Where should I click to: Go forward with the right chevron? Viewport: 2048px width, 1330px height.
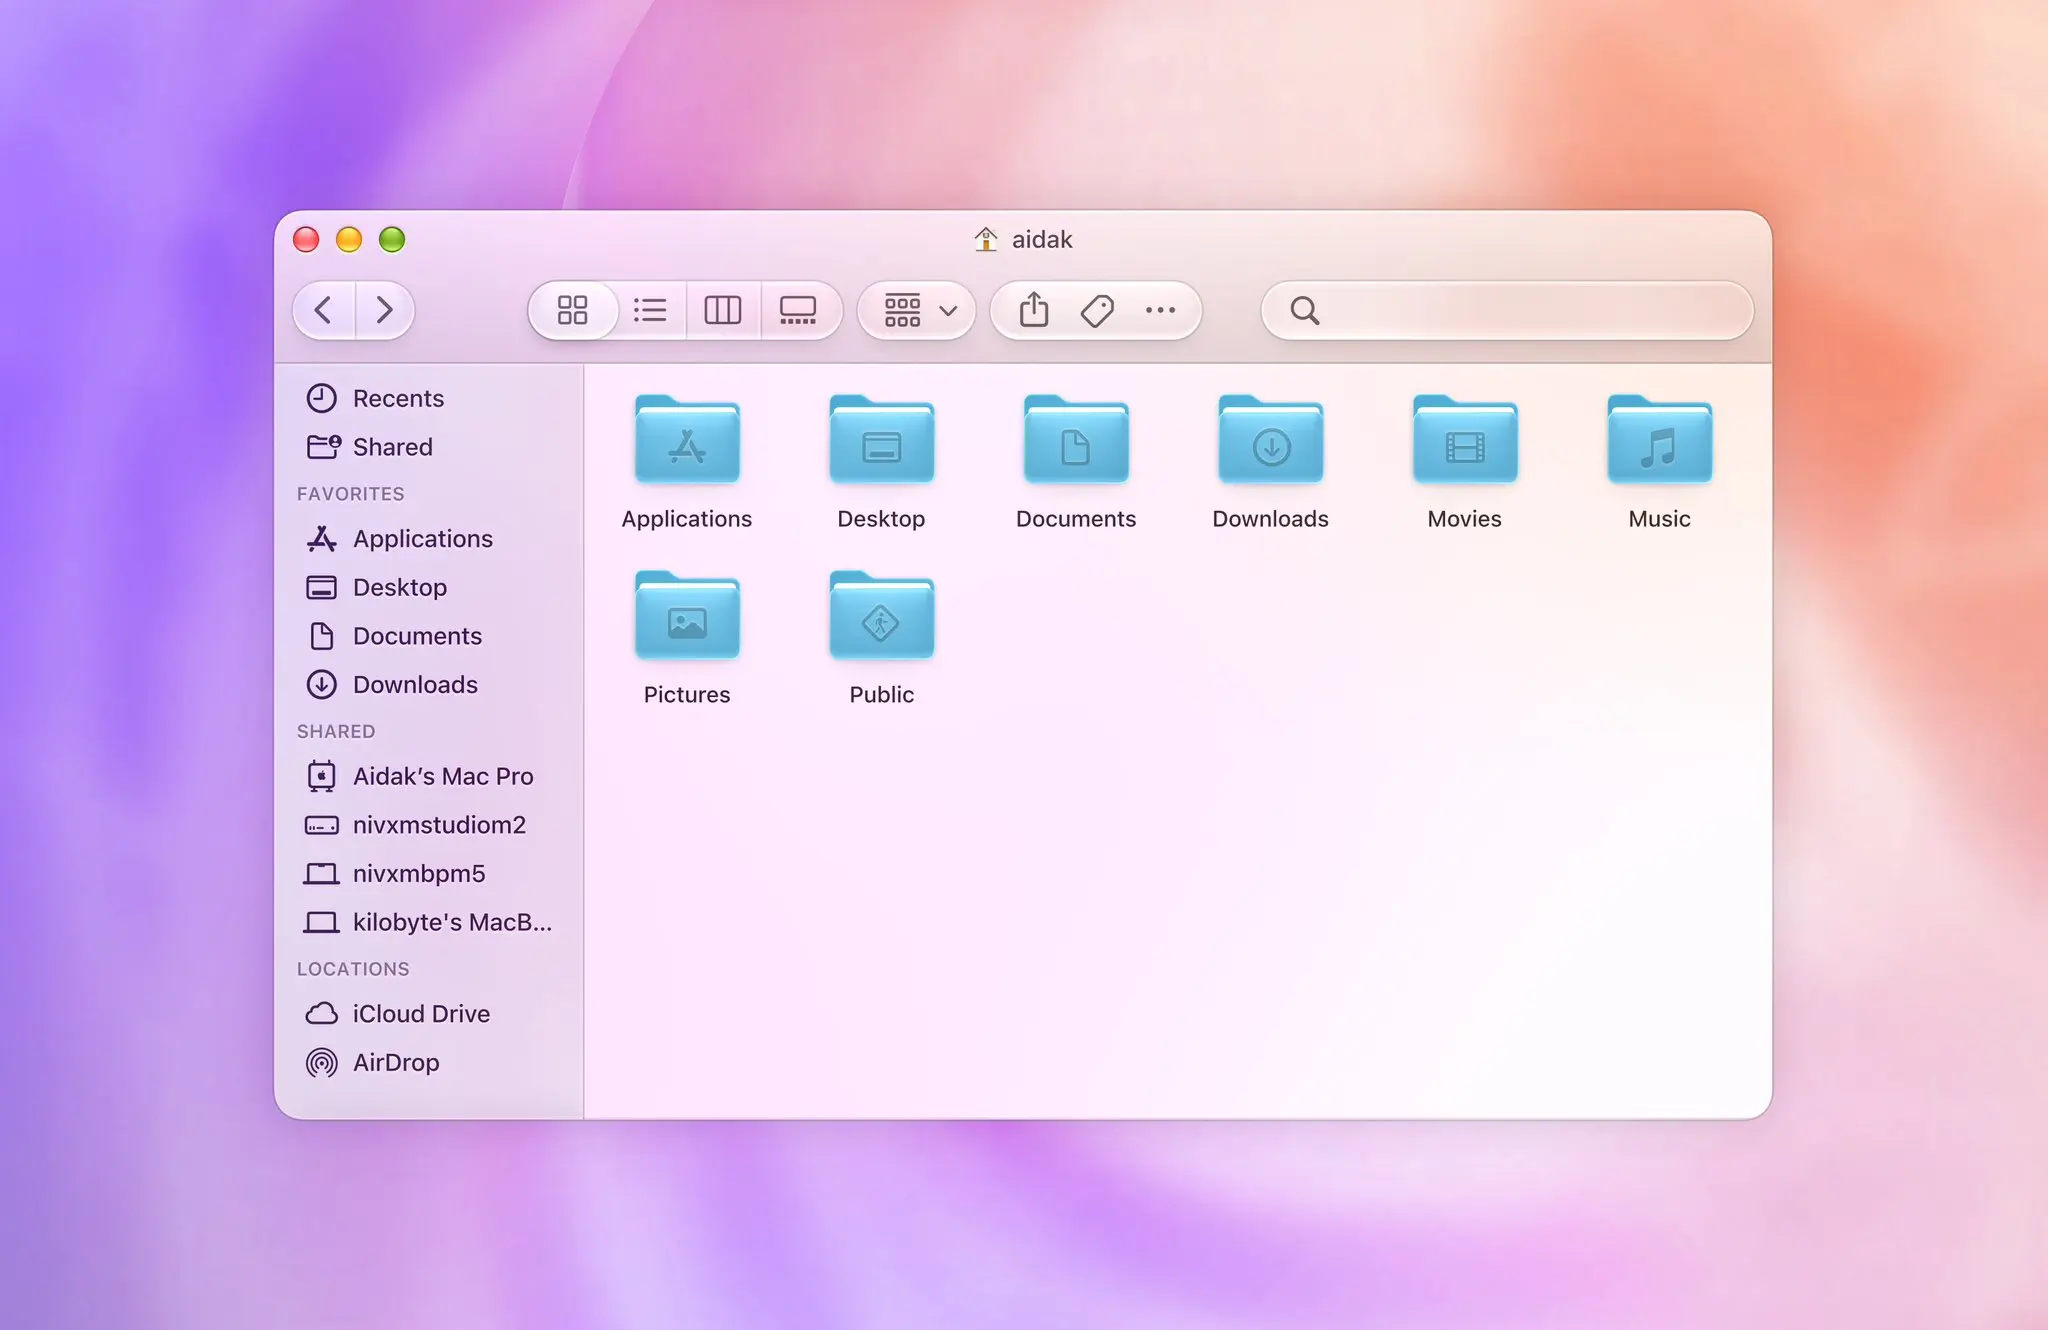(384, 310)
